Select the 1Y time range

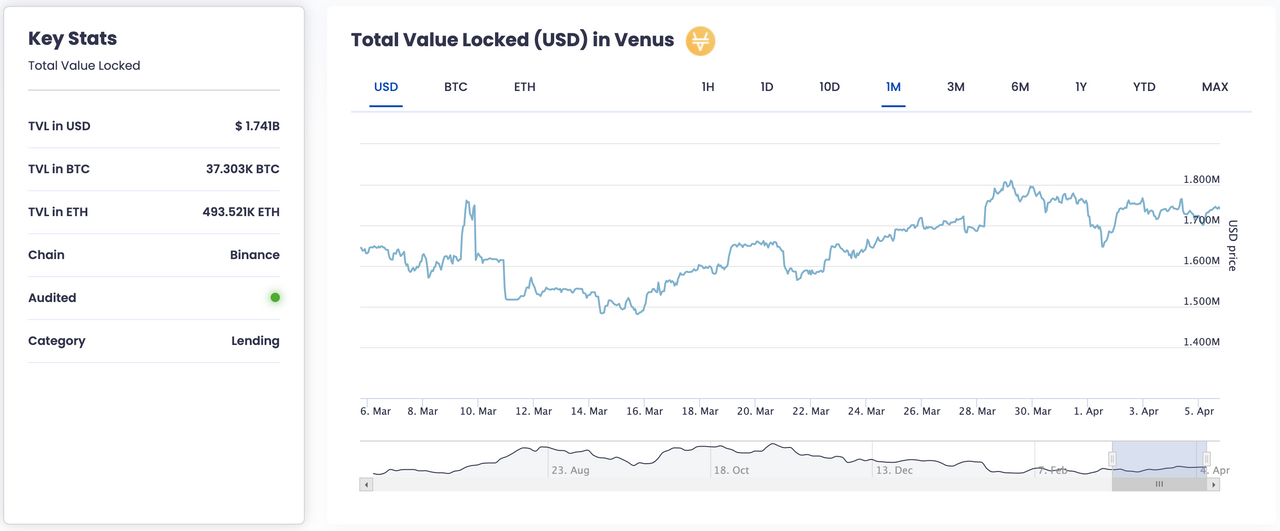coord(1081,87)
